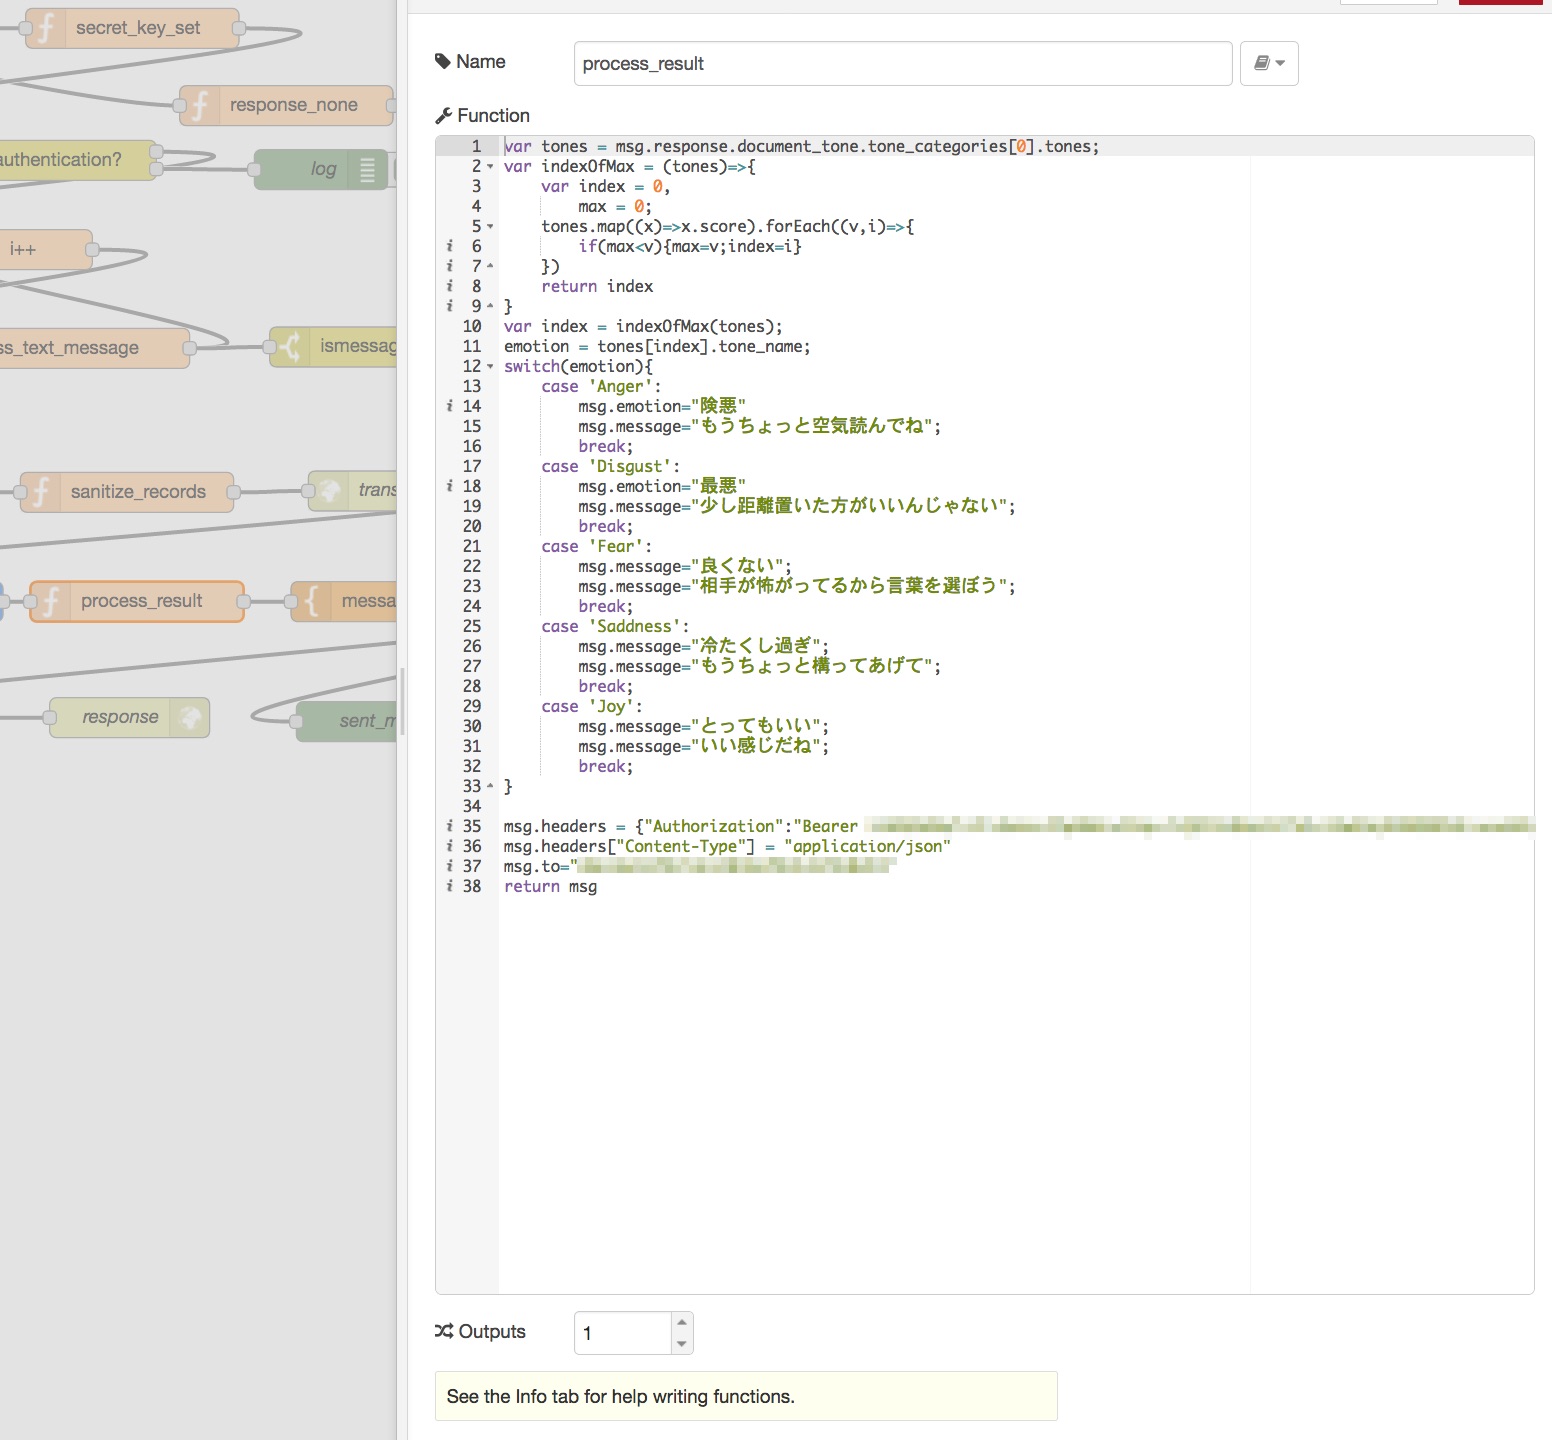1552x1440 pixels.
Task: Click the info annotation icon on line 38
Action: pos(449,886)
